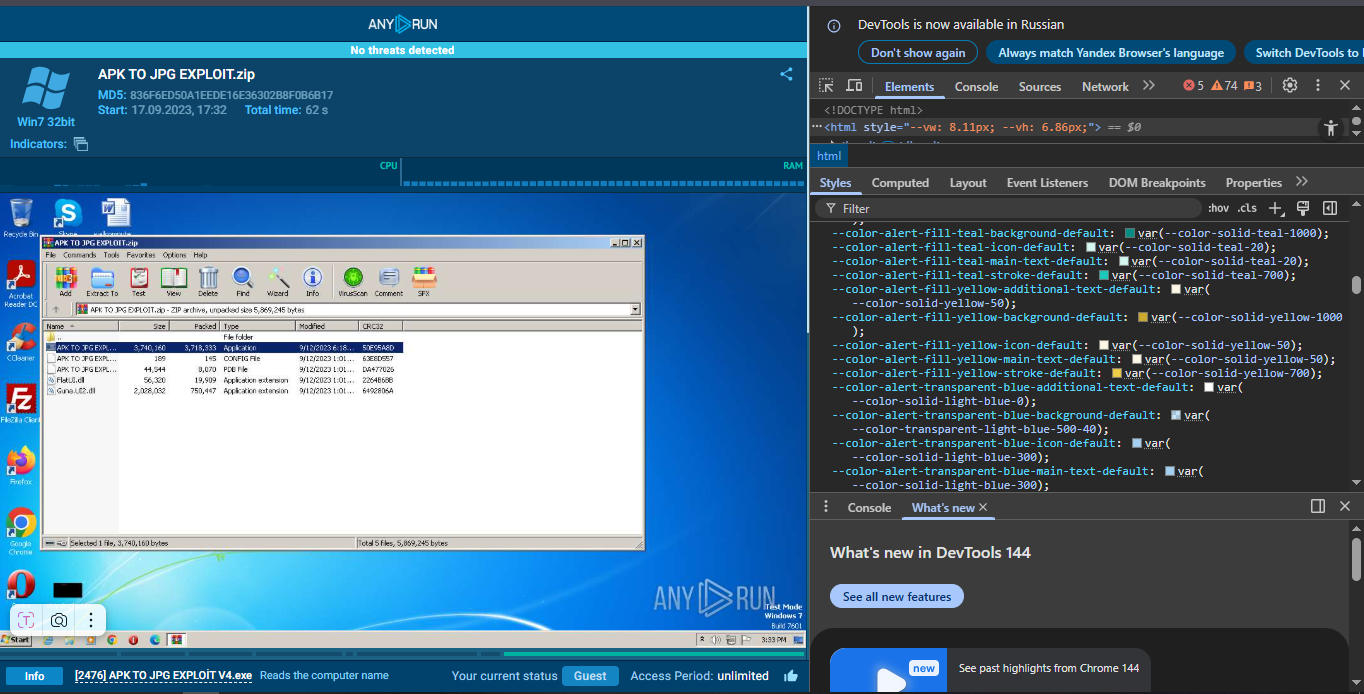
Task: Click the image search camera icon
Action: [59, 620]
